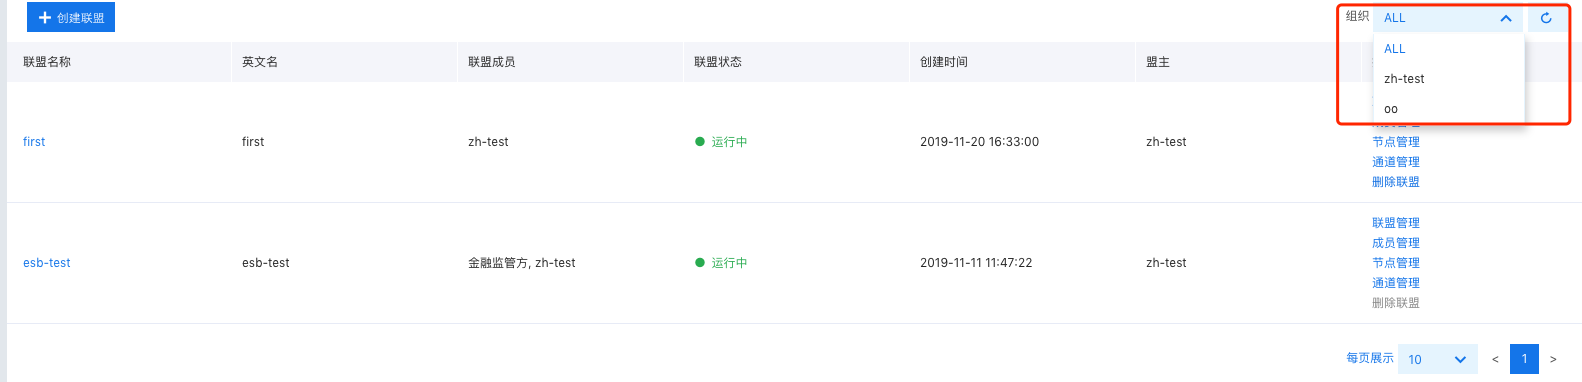Open 节点管理 for the first alliance

coord(1396,142)
